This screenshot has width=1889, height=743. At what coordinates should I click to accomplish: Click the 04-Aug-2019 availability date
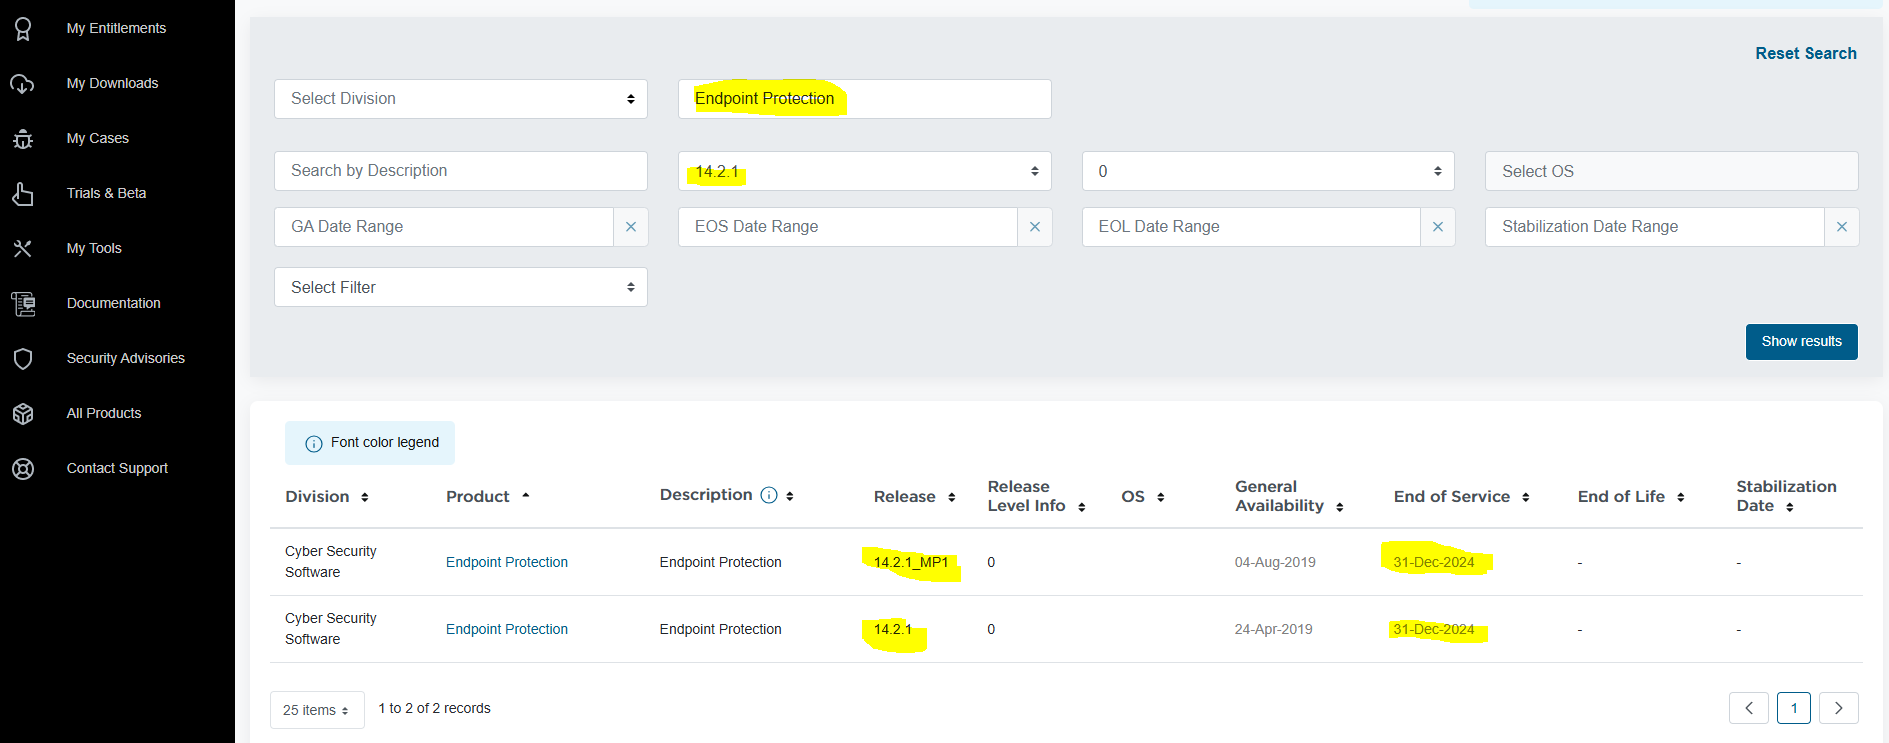click(1275, 562)
